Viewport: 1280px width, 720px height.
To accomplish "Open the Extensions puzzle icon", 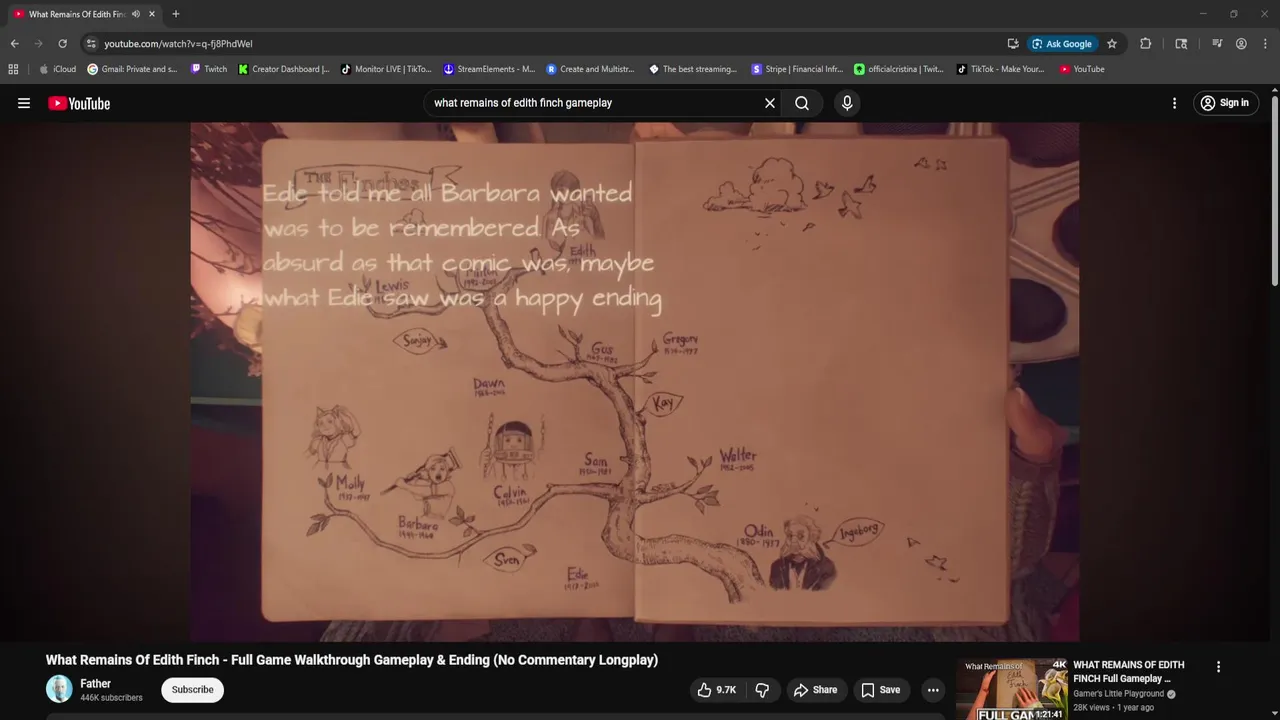I will [x=1146, y=44].
